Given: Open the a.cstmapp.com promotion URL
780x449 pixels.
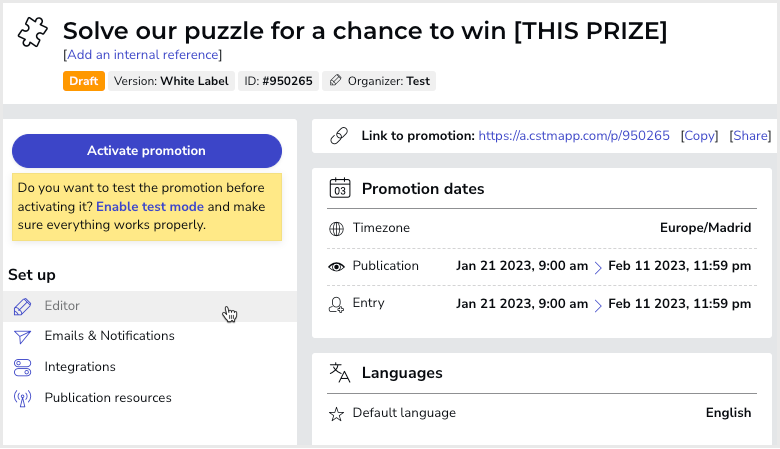Looking at the screenshot, I should [x=574, y=136].
